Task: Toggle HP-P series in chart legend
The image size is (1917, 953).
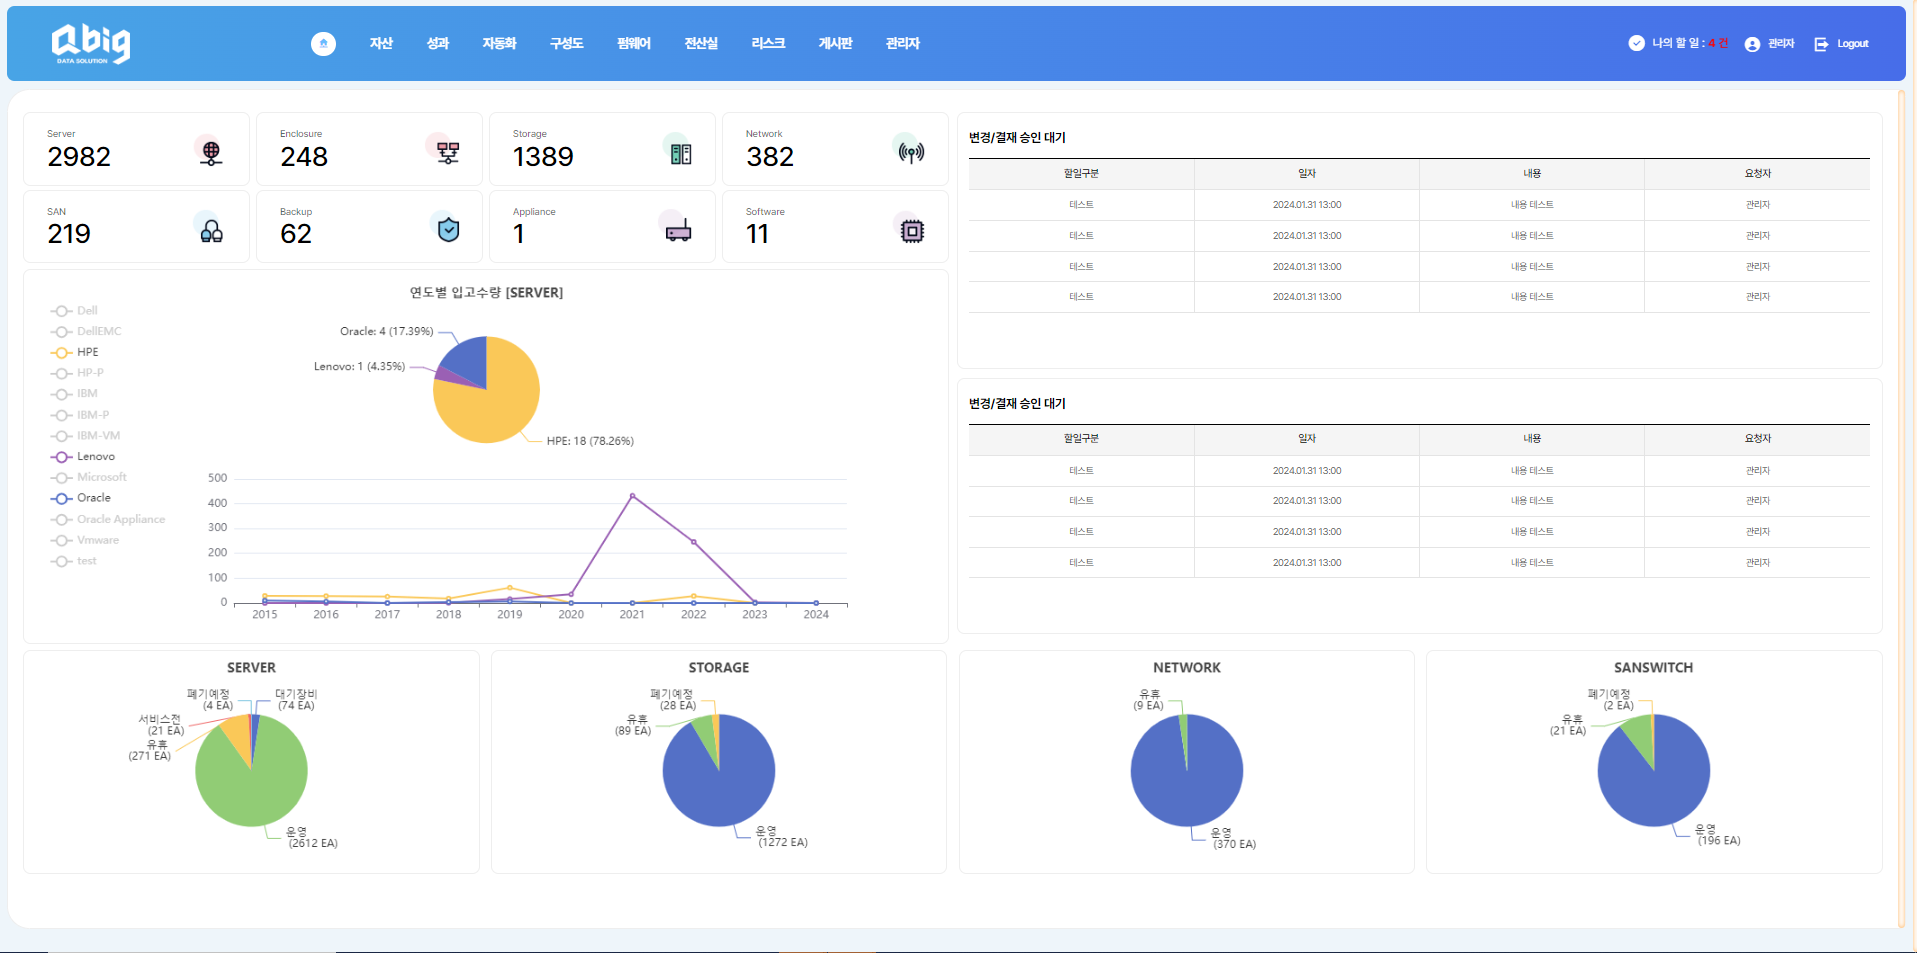Action: coord(77,373)
